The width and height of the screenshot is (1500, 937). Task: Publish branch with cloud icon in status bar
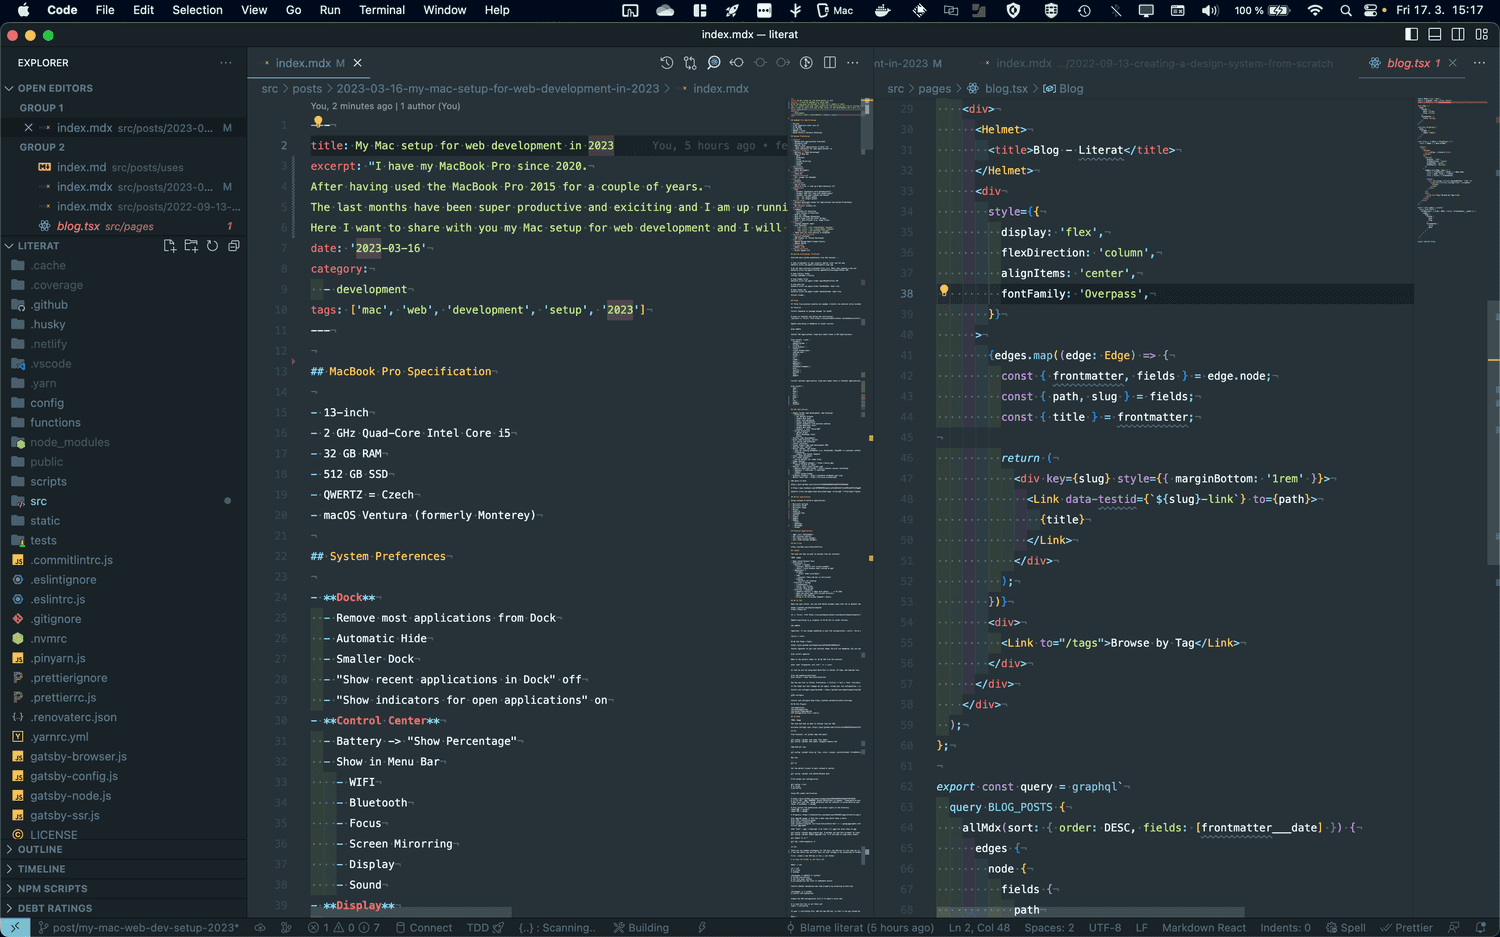[x=260, y=928]
